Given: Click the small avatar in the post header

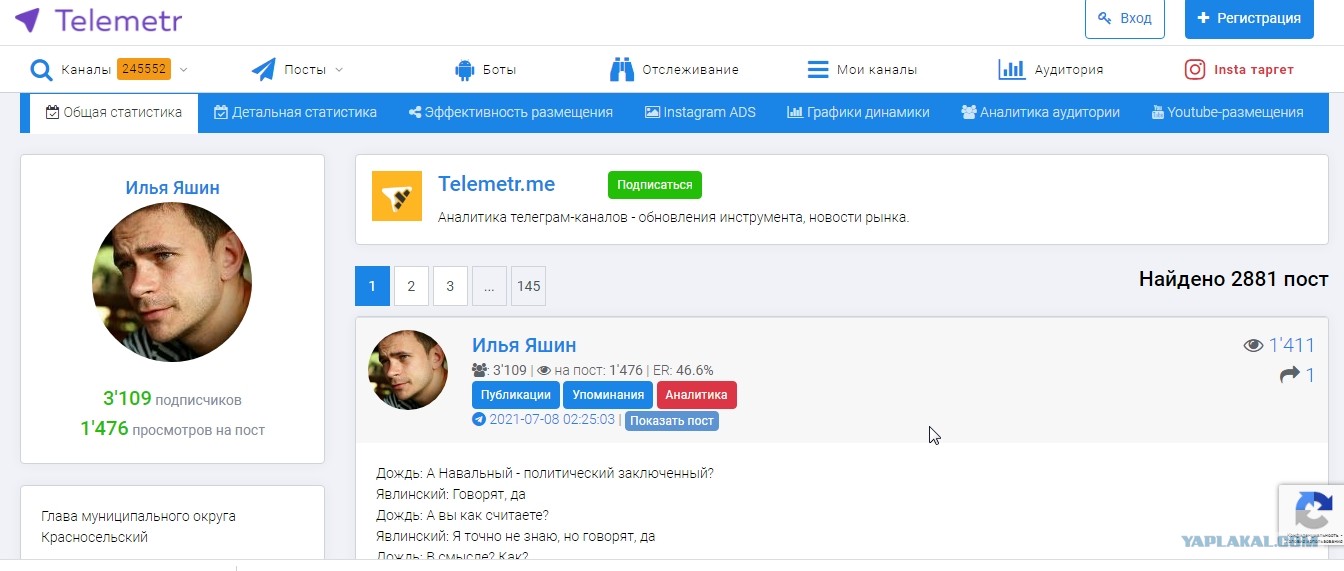Looking at the screenshot, I should coord(408,370).
